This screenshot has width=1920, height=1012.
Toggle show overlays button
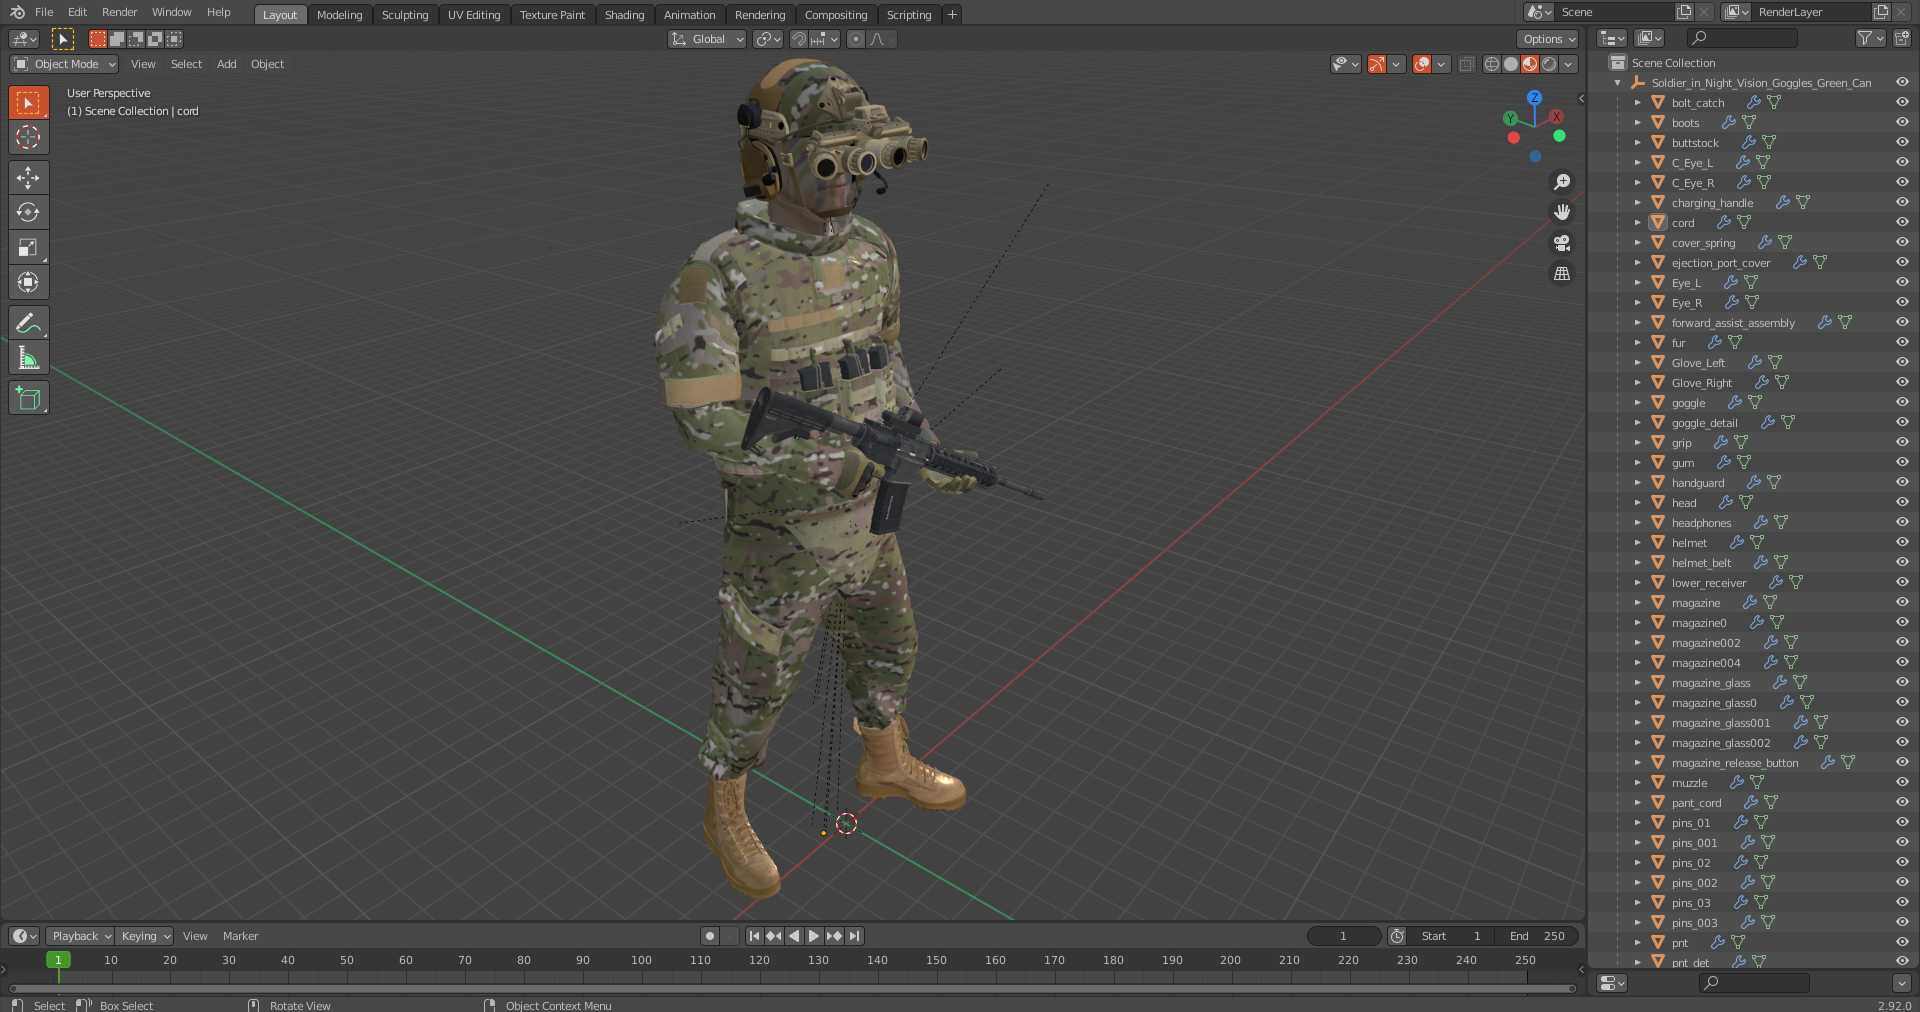tap(1422, 64)
